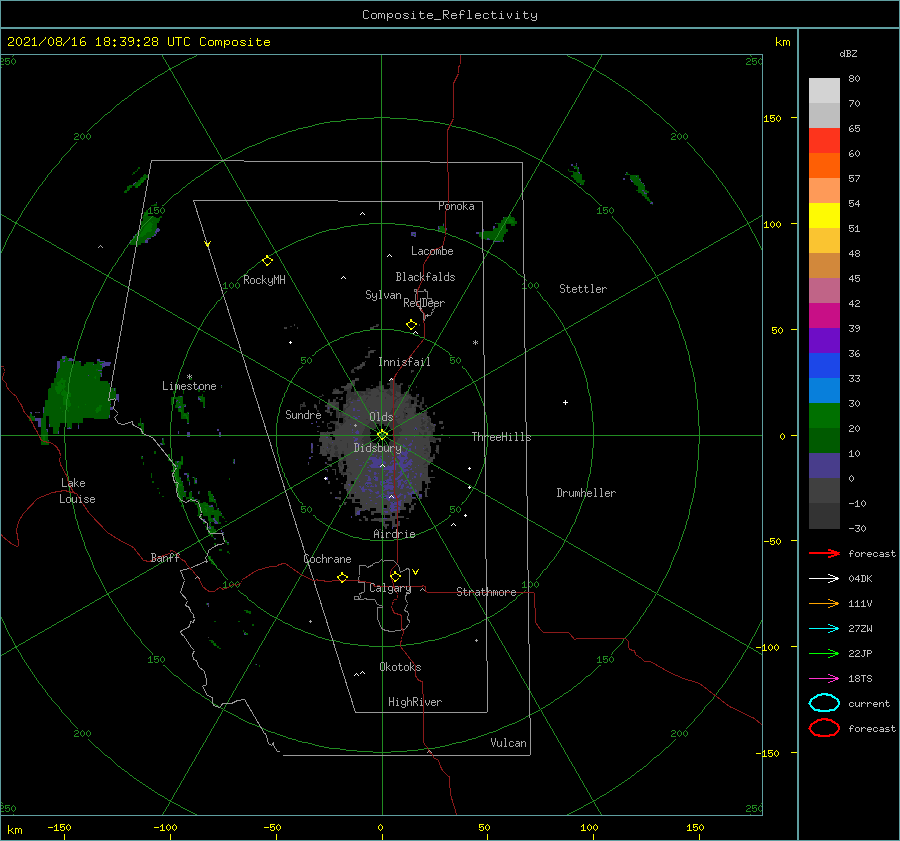The height and width of the screenshot is (841, 900).
Task: Select the royal blue dBZ swatch
Action: [824, 366]
